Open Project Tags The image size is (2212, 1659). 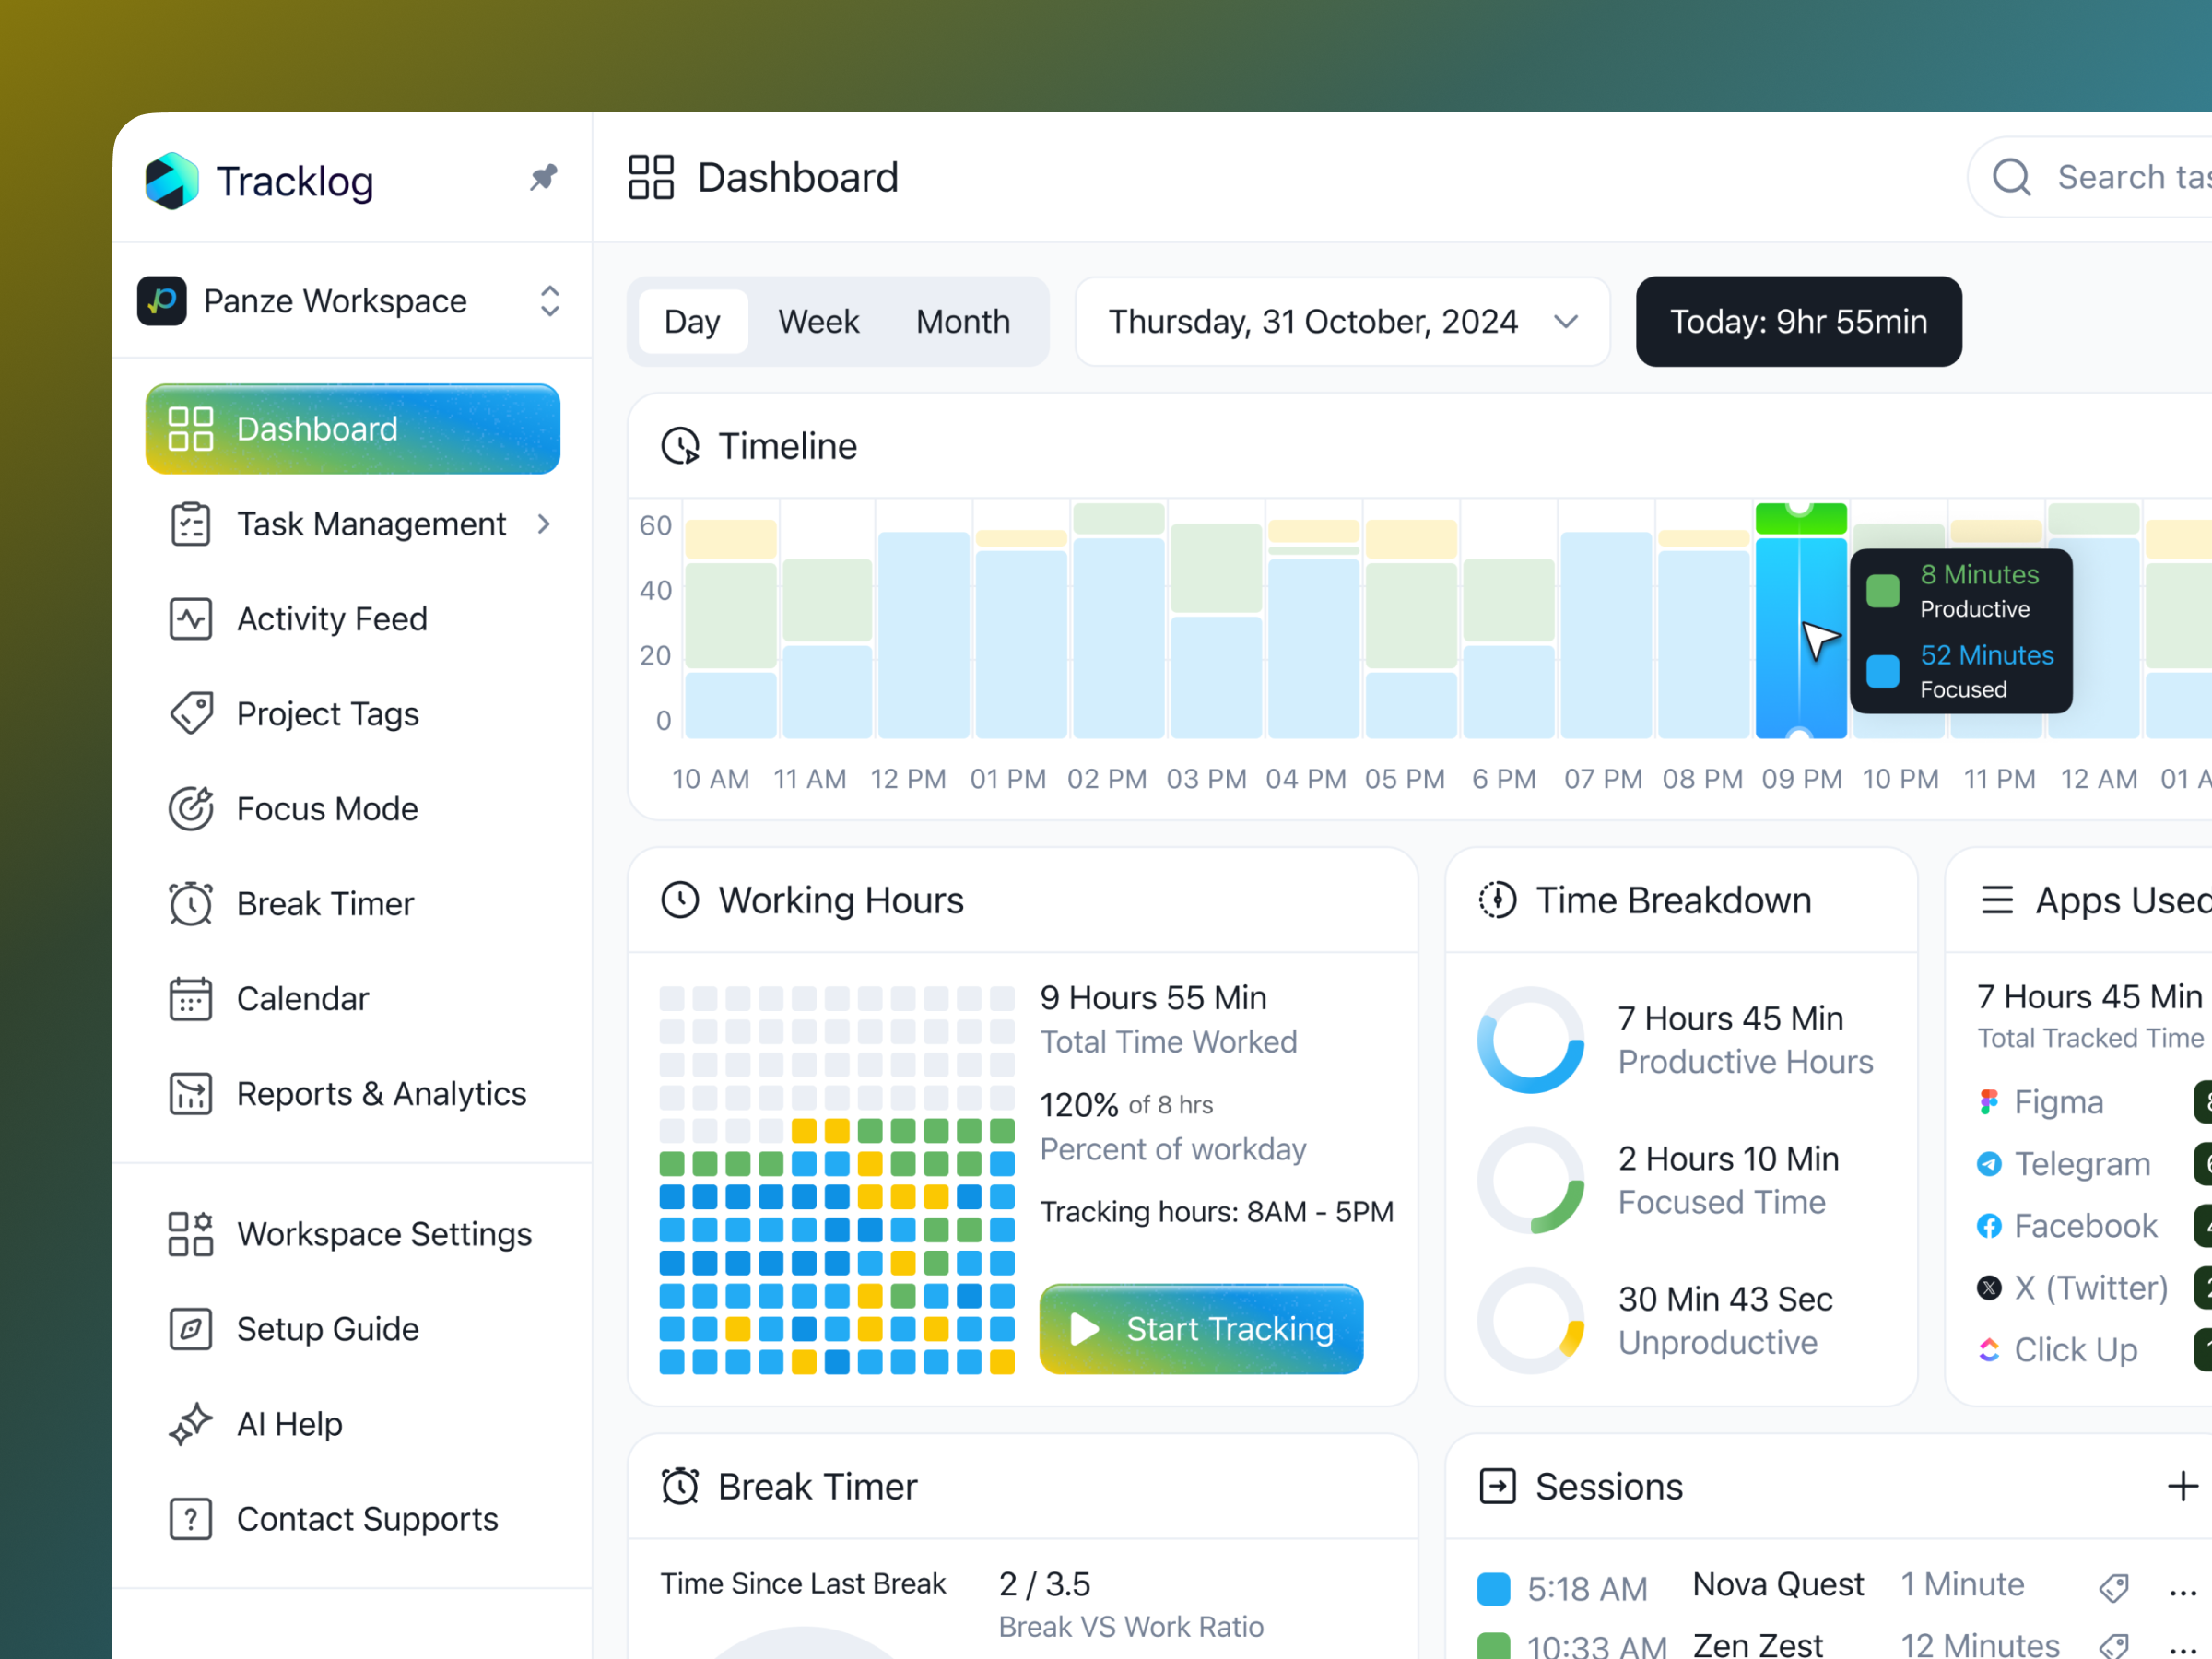(x=328, y=713)
